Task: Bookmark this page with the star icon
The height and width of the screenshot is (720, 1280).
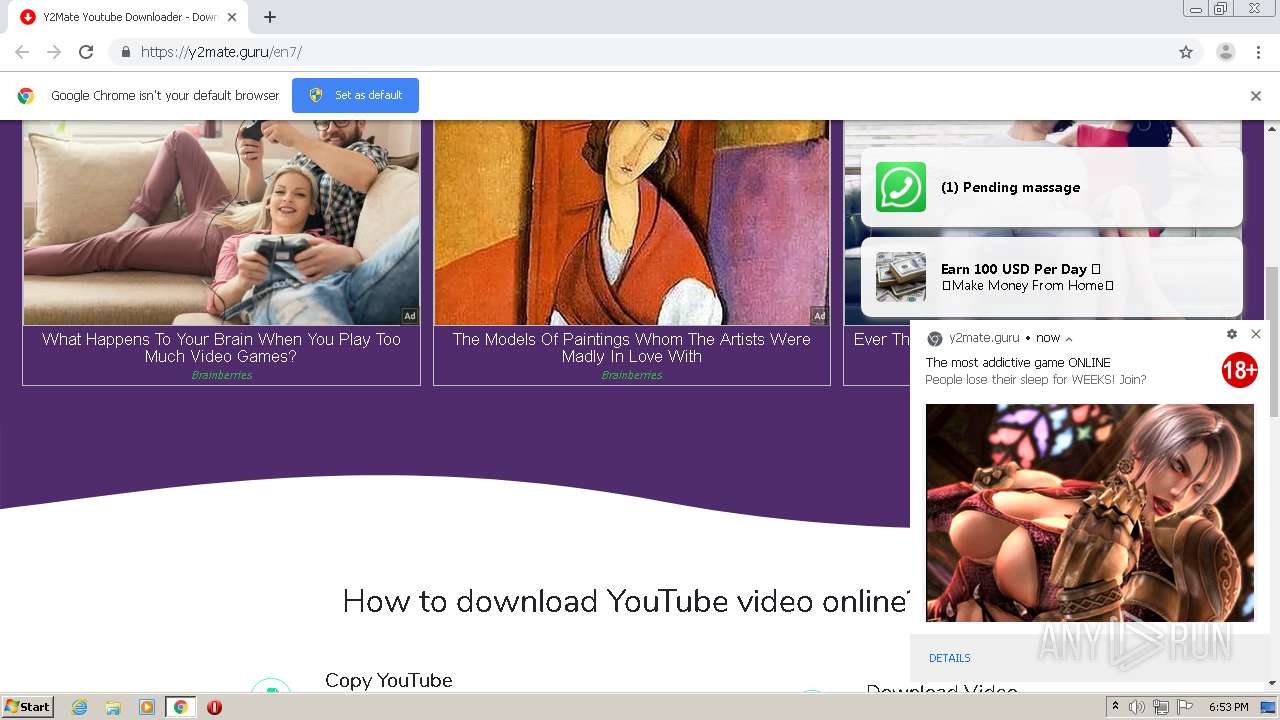Action: pos(1186,52)
